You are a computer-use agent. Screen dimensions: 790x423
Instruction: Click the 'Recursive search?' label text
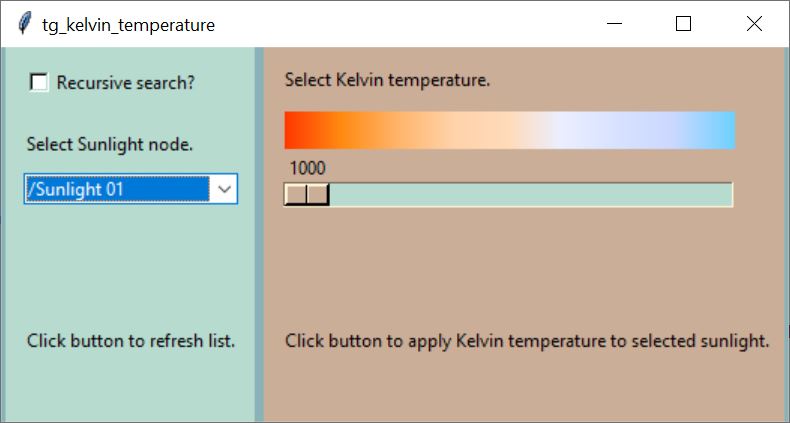pyautogui.click(x=125, y=83)
